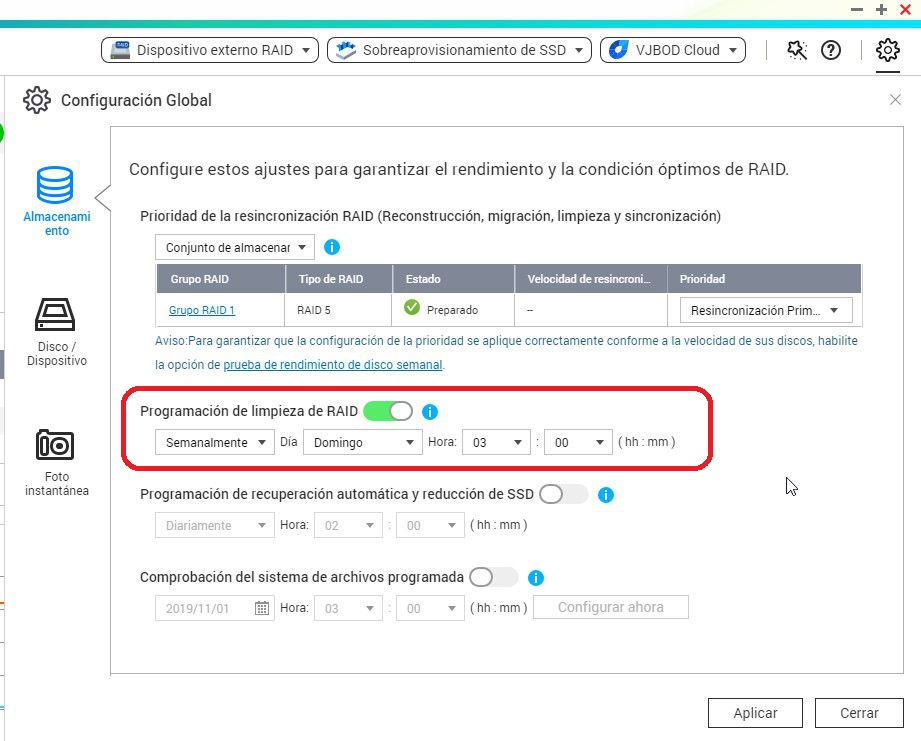The width and height of the screenshot is (921, 741).
Task: Enable scheduled file system check toggle
Action: 494,577
